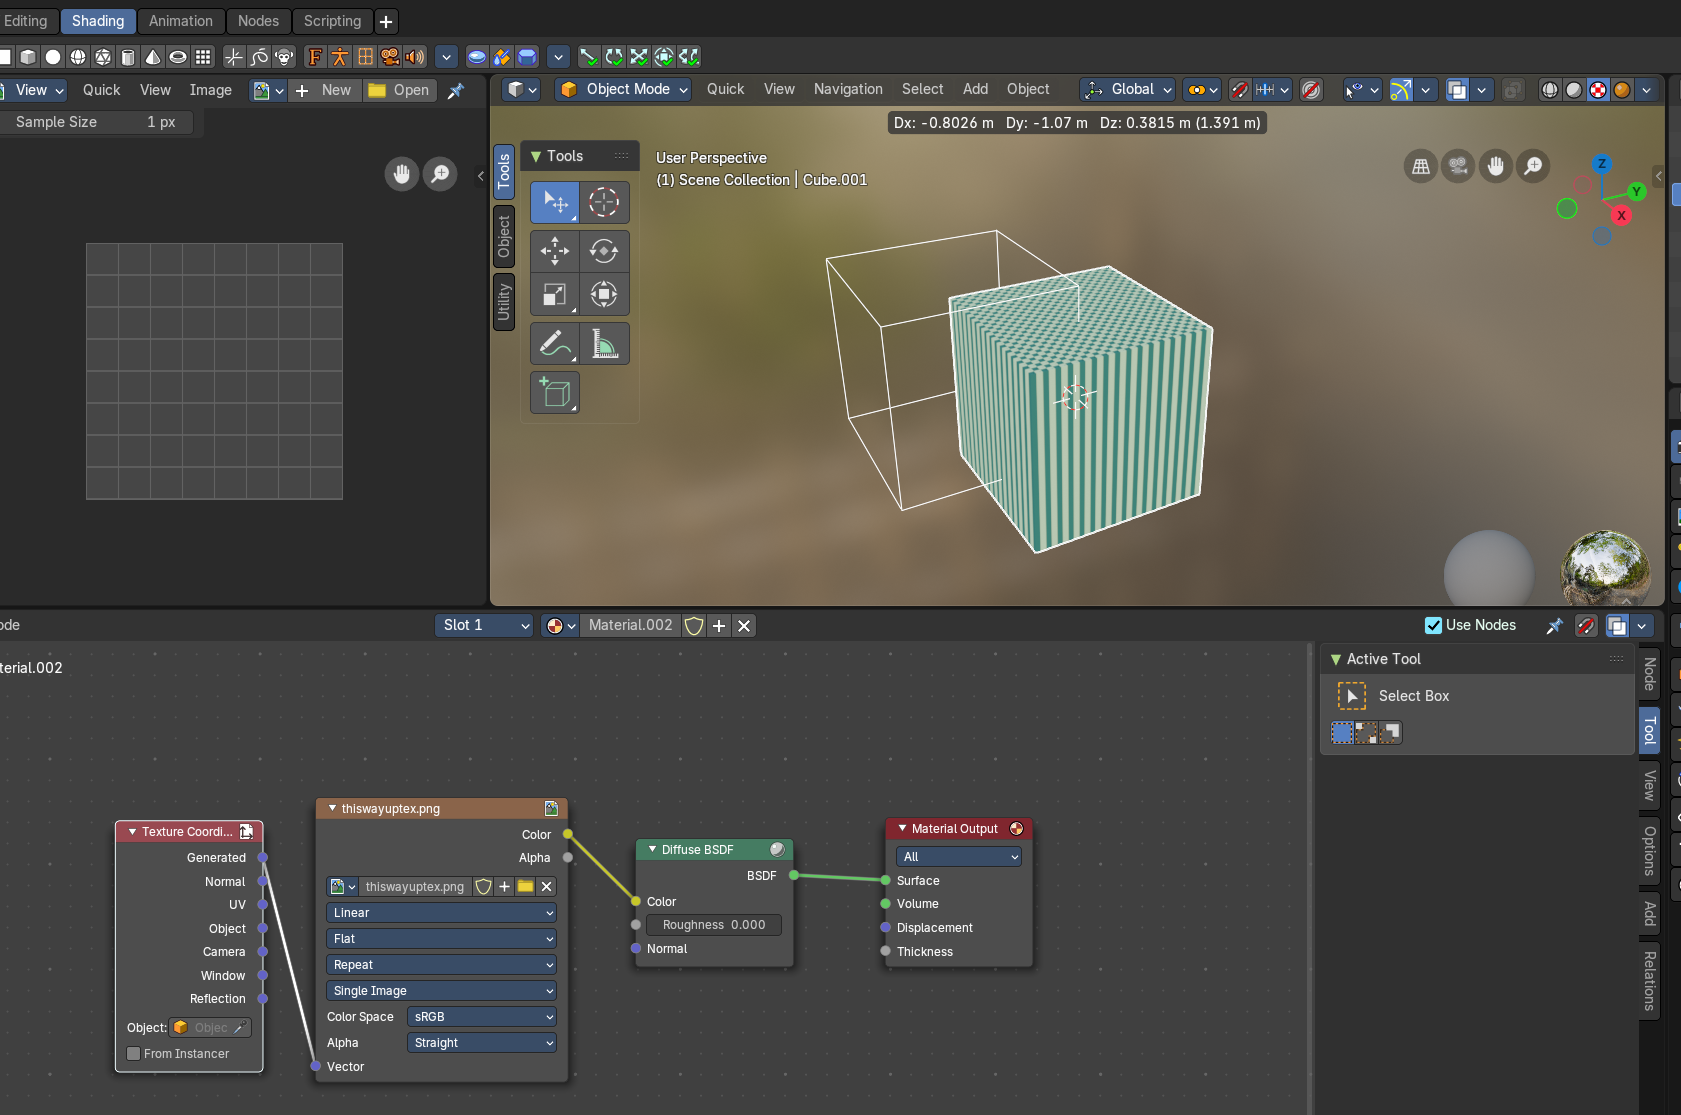Open the Linear interpolation dropdown
This screenshot has height=1115, width=1681.
(441, 913)
